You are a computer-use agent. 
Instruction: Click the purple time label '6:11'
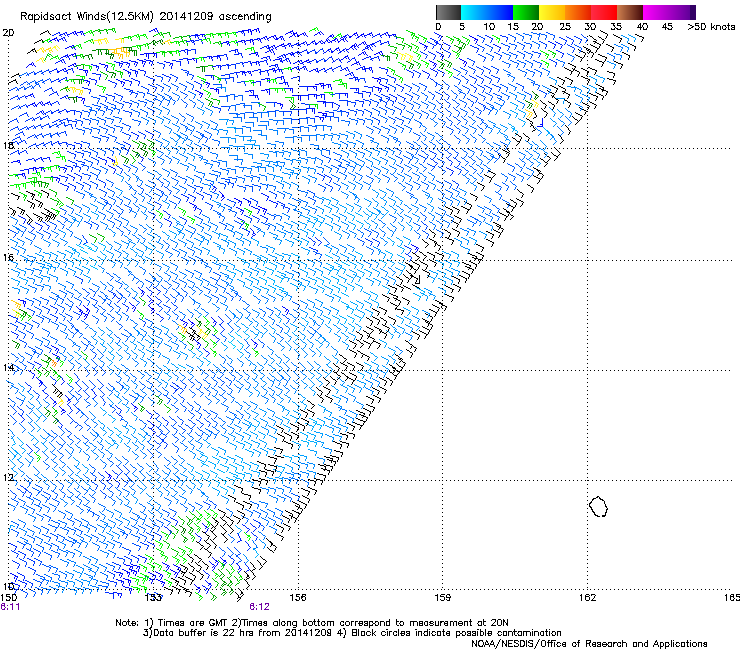[x=10, y=607]
